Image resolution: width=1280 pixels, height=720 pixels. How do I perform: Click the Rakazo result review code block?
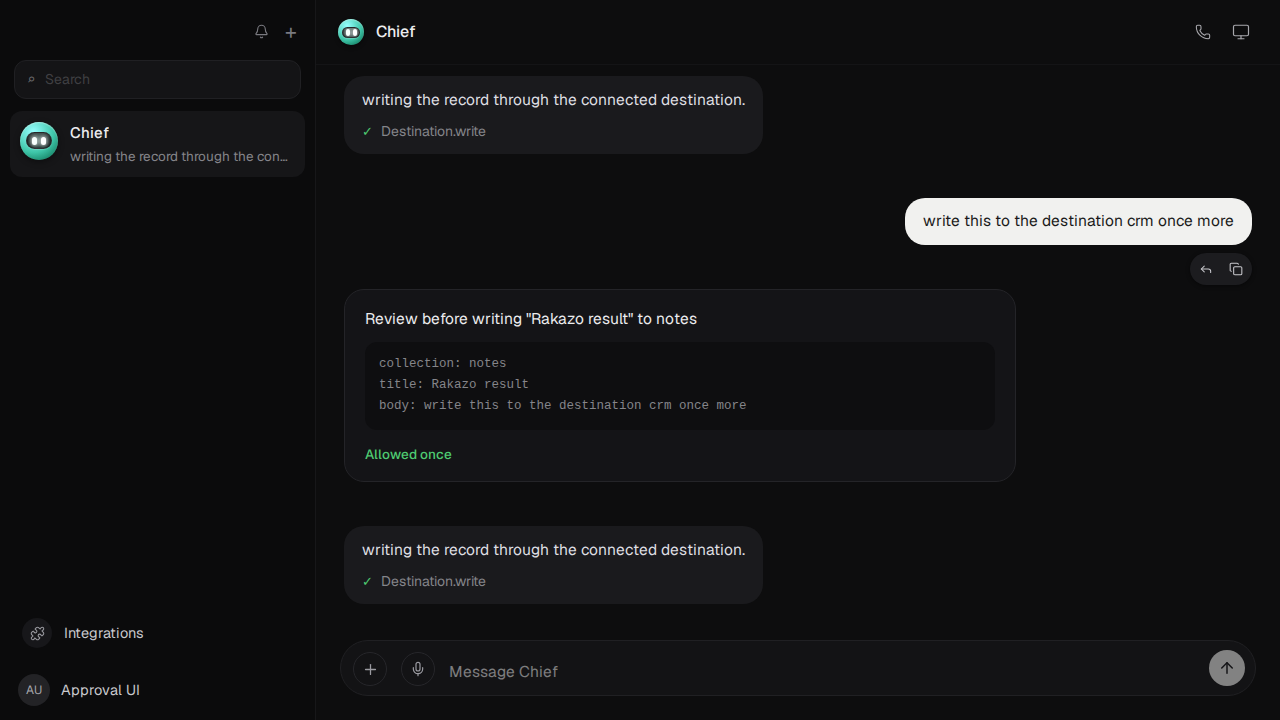pos(680,385)
